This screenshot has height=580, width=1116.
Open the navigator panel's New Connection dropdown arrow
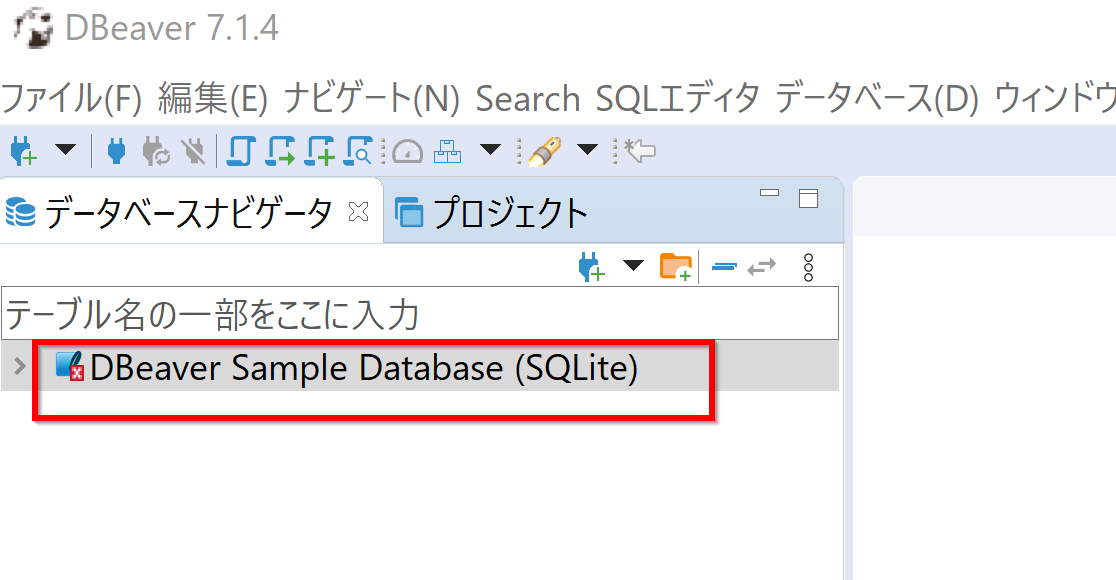click(633, 265)
